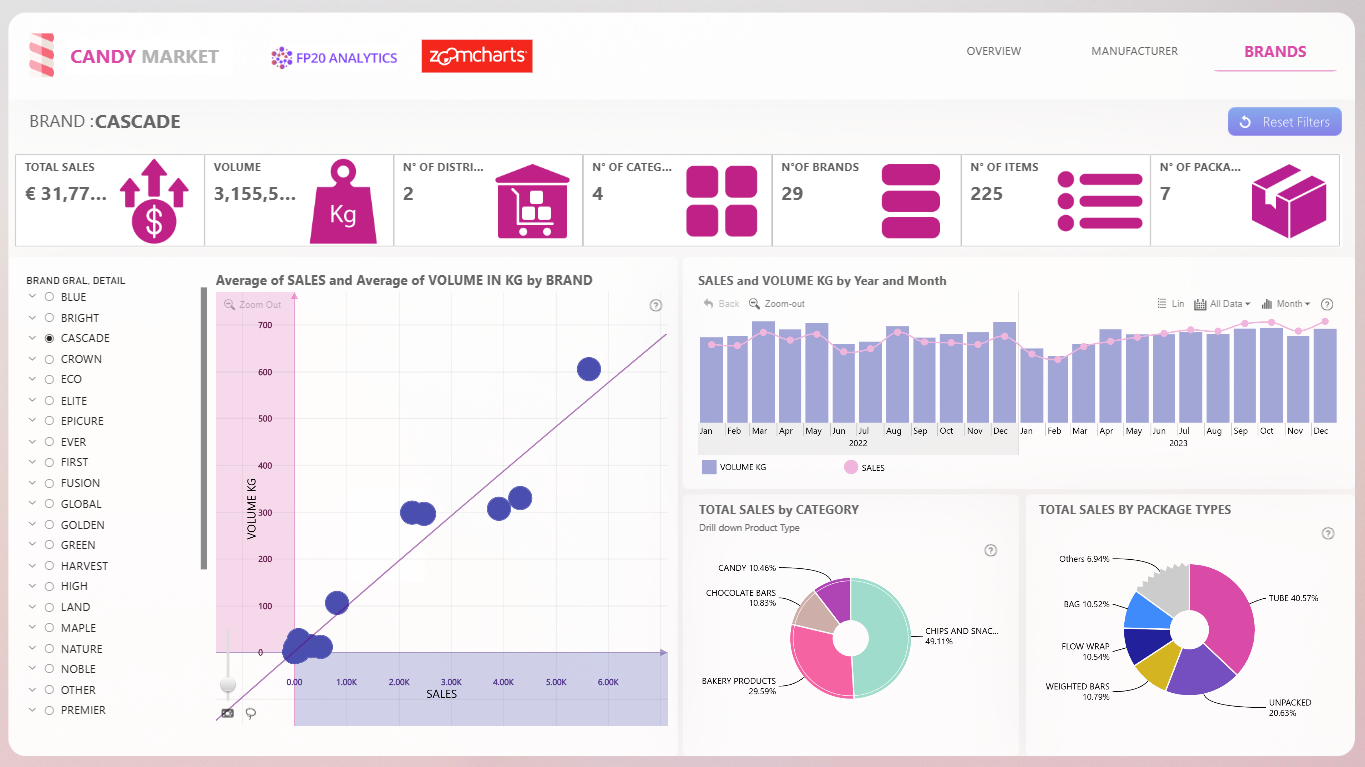Select the BLUE brand radio button
The height and width of the screenshot is (767, 1365).
coord(49,297)
